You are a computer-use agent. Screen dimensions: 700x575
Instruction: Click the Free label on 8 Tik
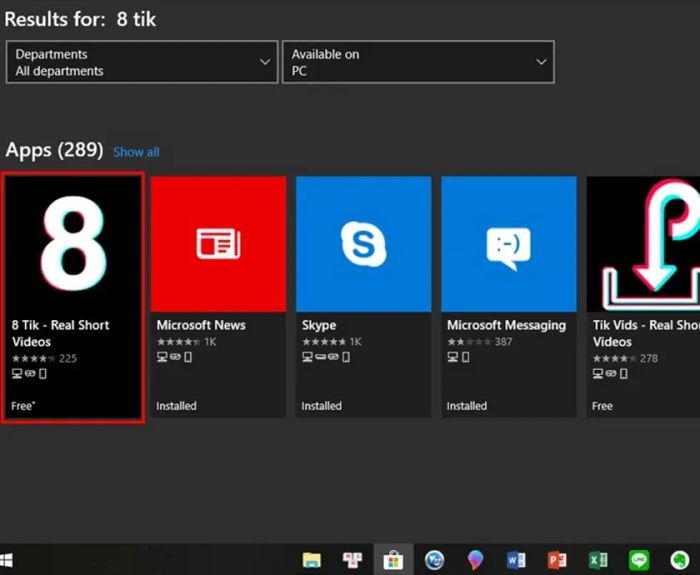(x=23, y=406)
